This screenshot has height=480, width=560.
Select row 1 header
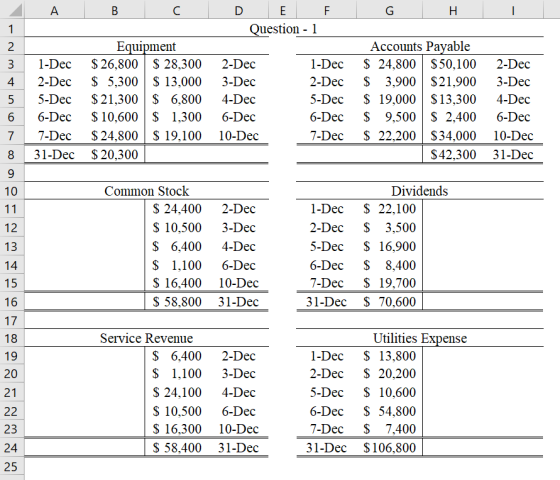pos(11,28)
